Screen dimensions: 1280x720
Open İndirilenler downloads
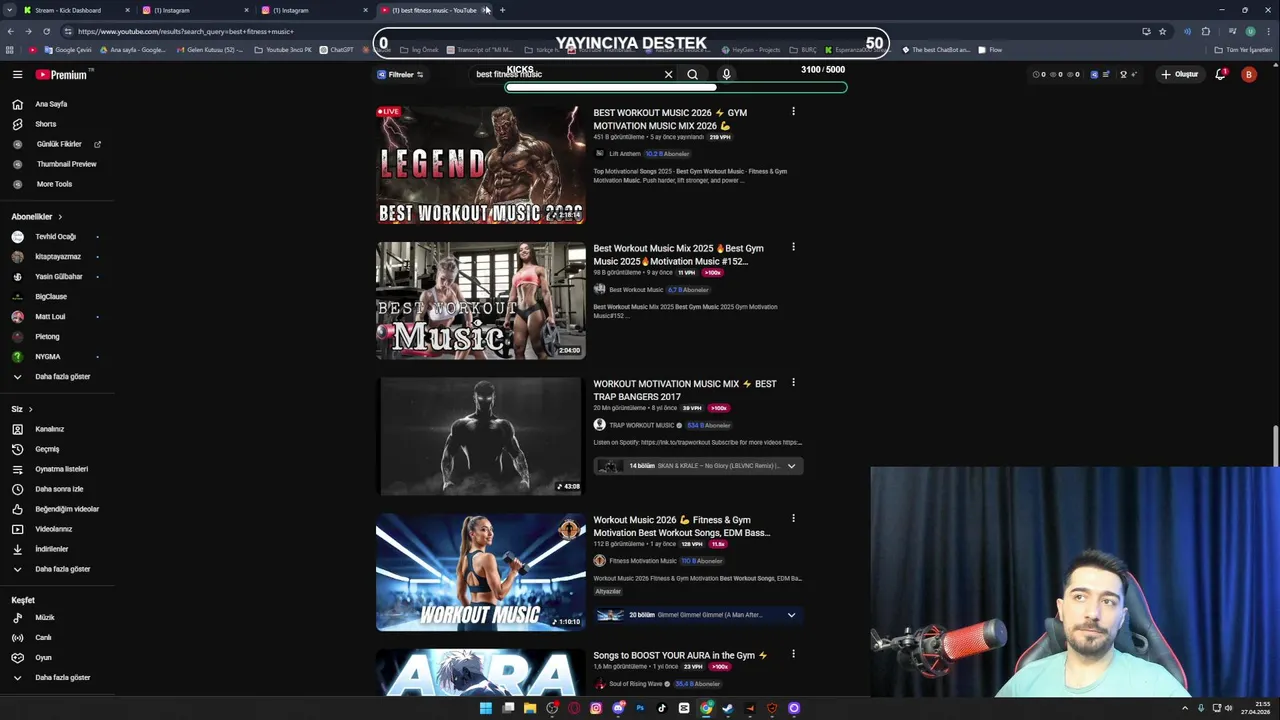[51, 549]
